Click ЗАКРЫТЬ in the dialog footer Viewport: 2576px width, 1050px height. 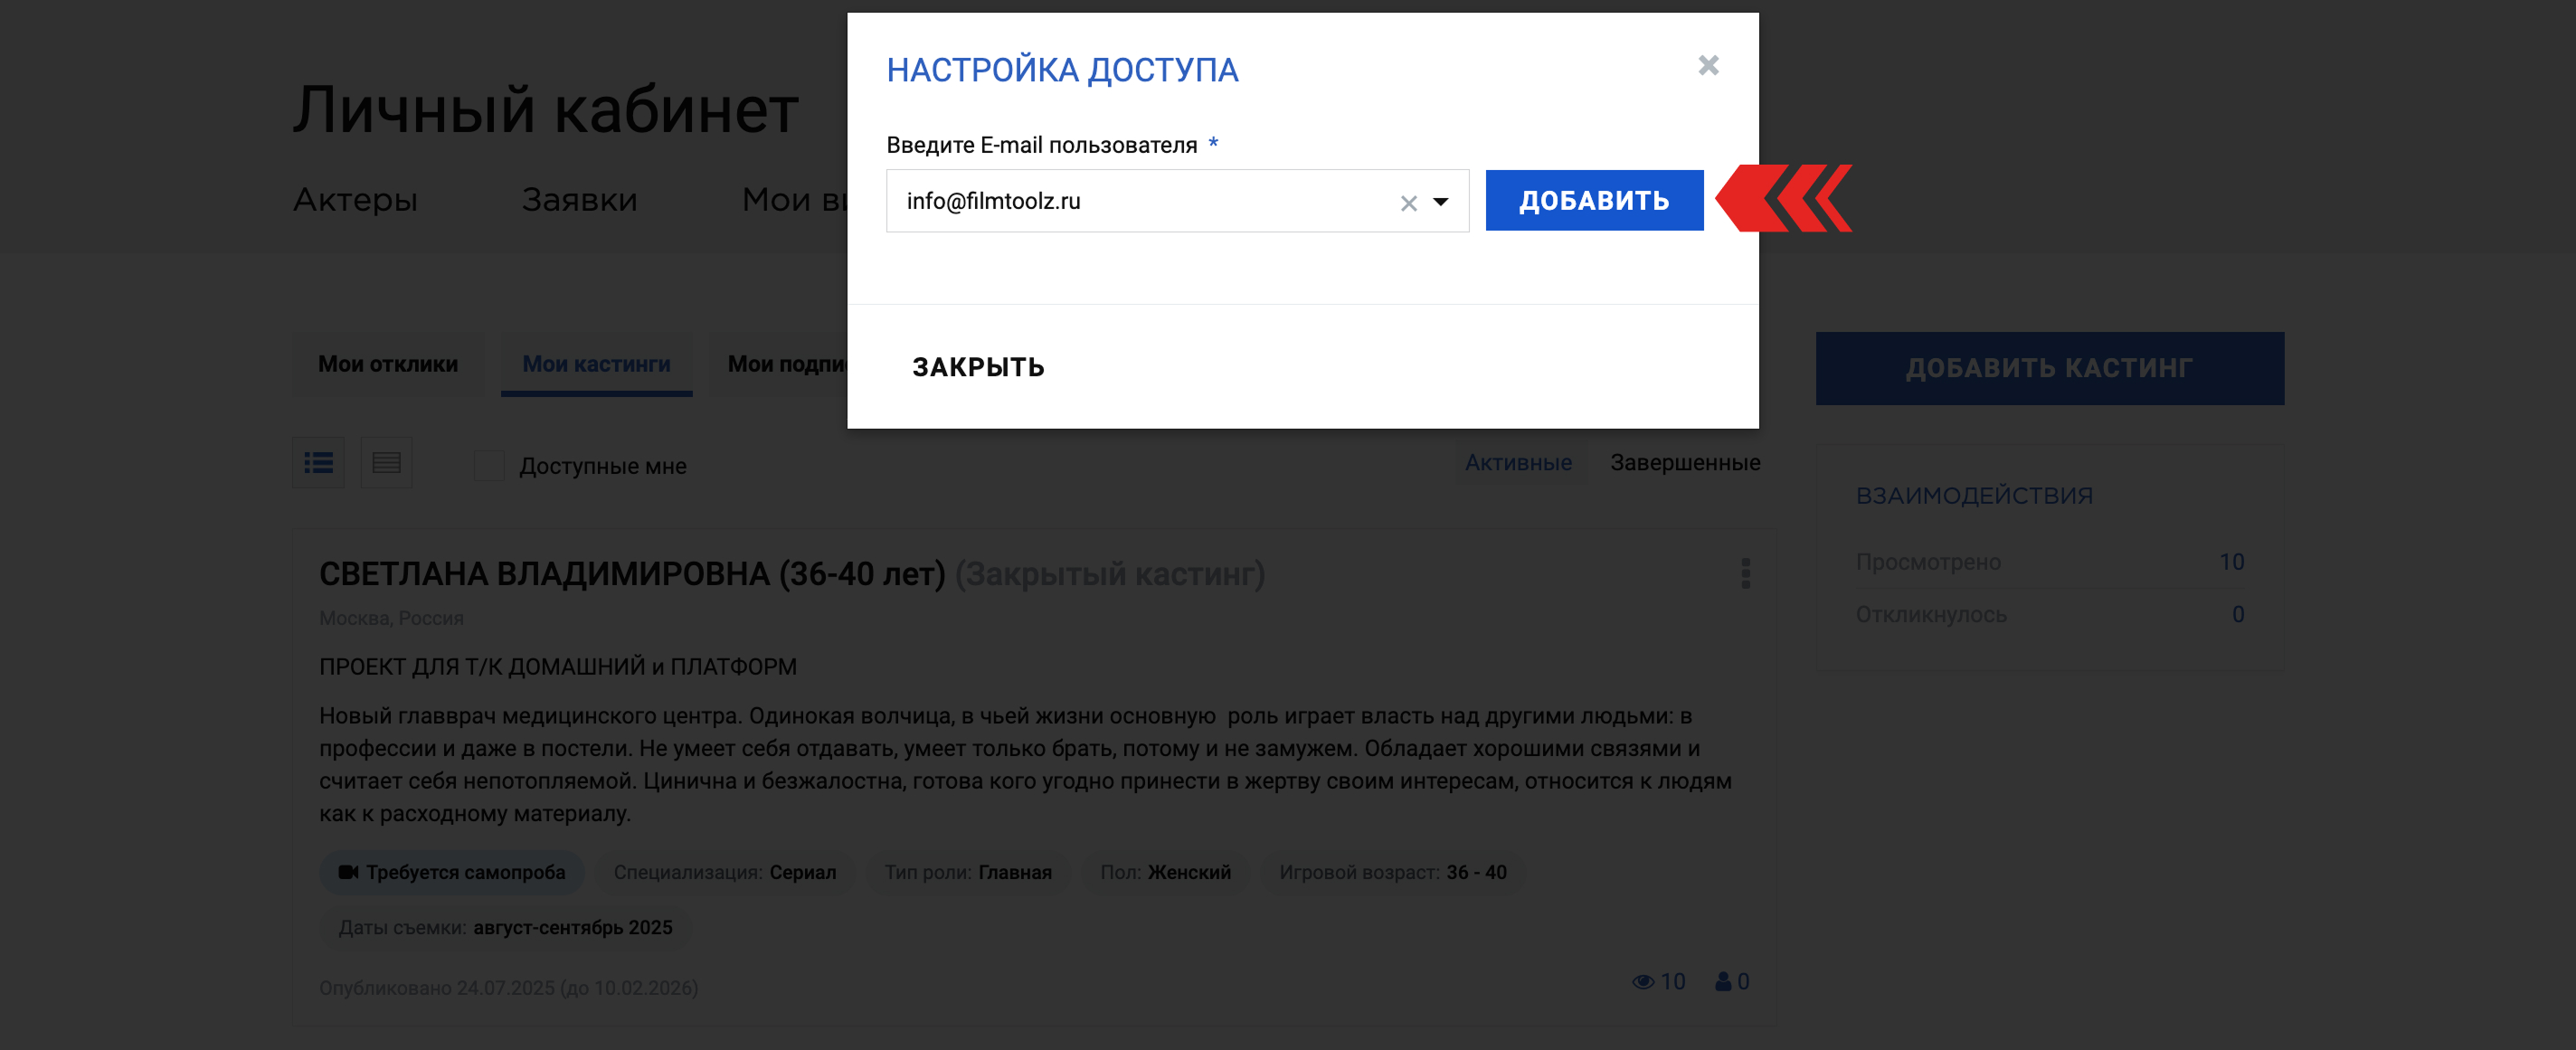tap(978, 367)
